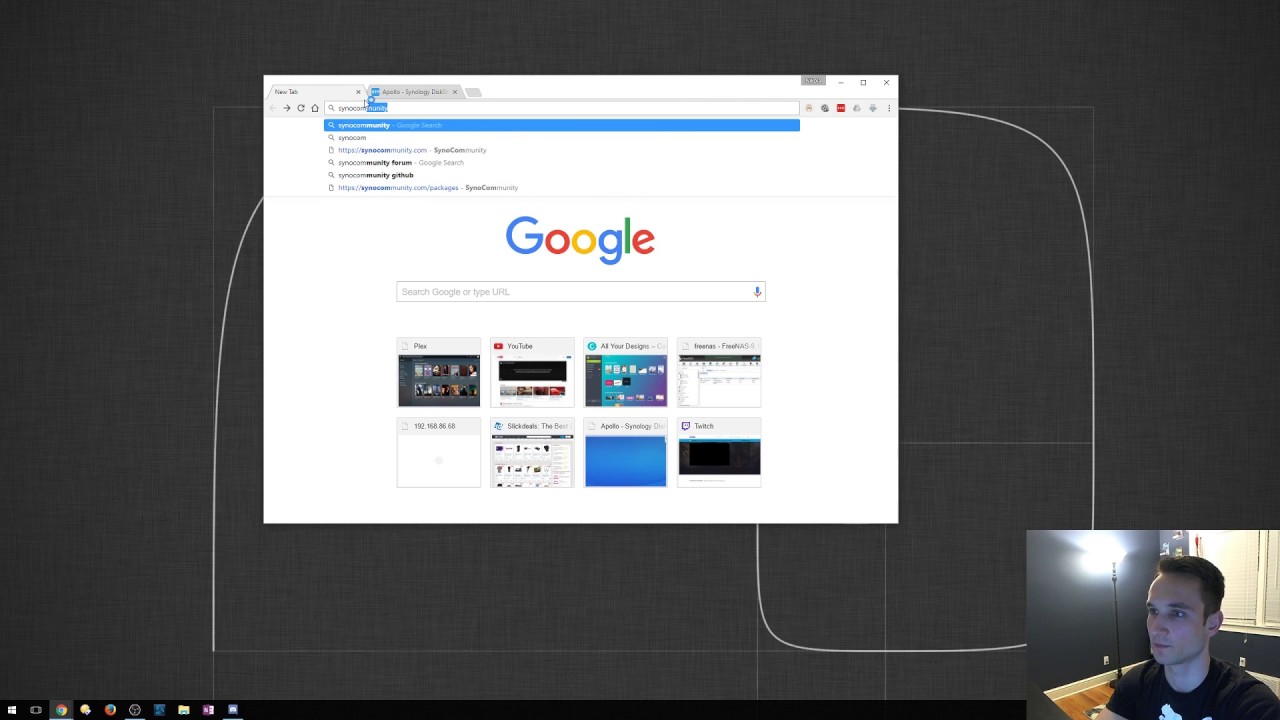Image resolution: width=1280 pixels, height=720 pixels.
Task: Maximize the Chrome window
Action: [863, 82]
